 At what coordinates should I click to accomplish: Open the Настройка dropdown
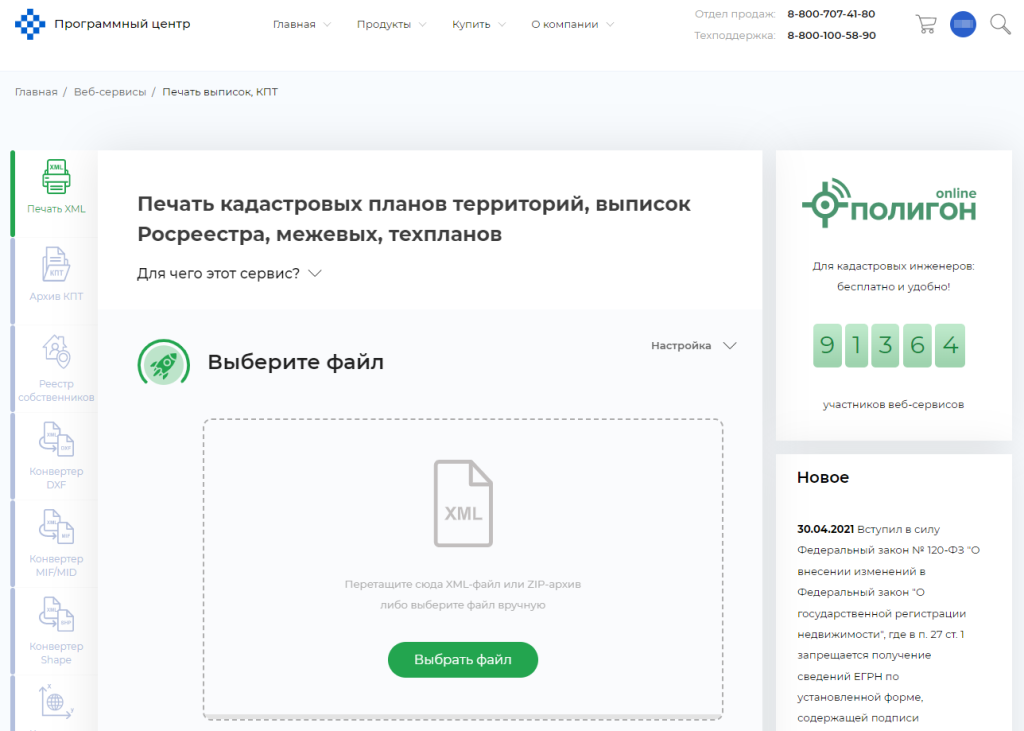click(x=690, y=345)
